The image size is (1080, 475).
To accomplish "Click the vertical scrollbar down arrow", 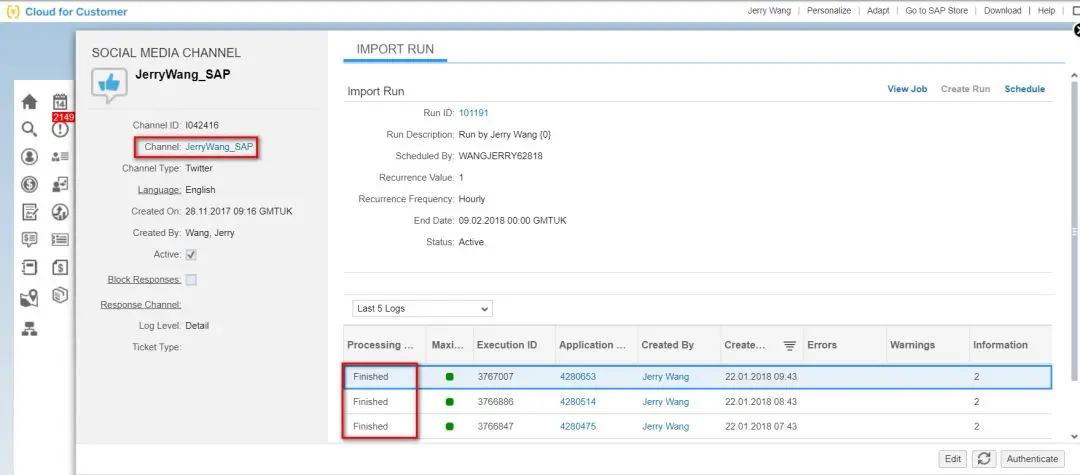I will coord(1073,436).
